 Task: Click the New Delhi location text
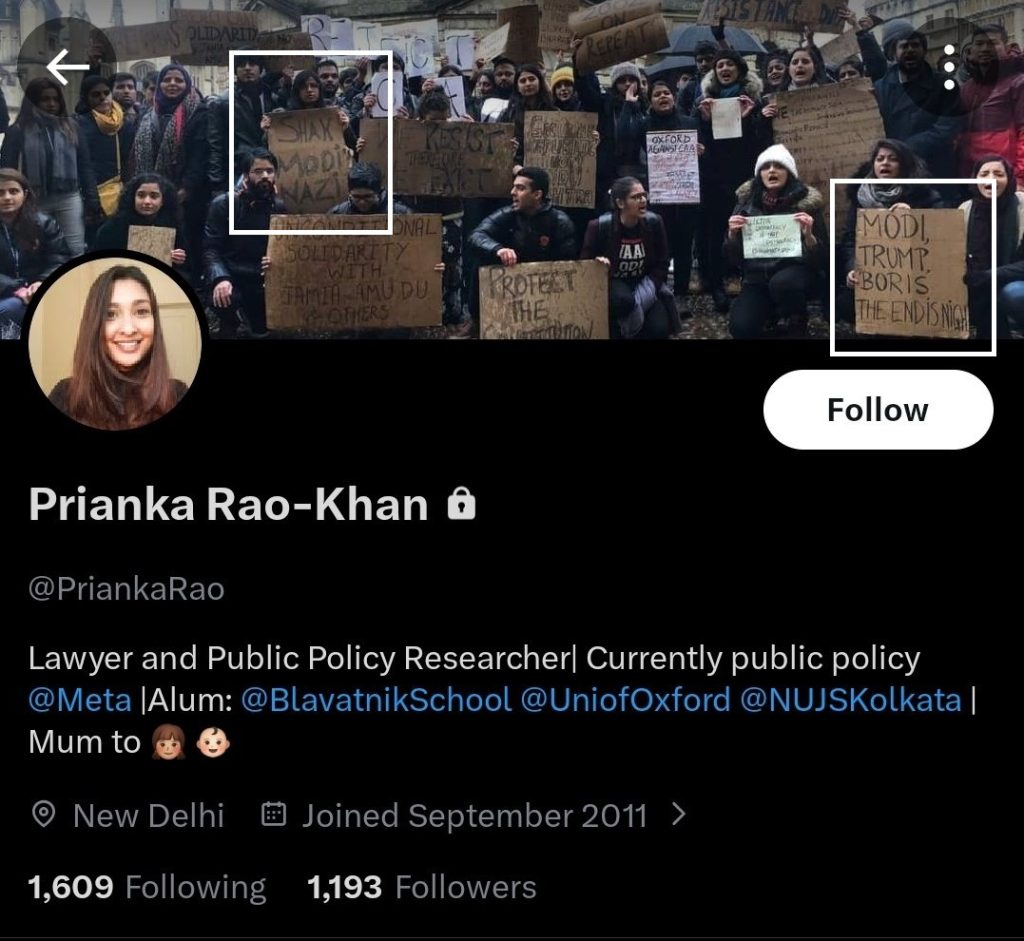(x=149, y=816)
